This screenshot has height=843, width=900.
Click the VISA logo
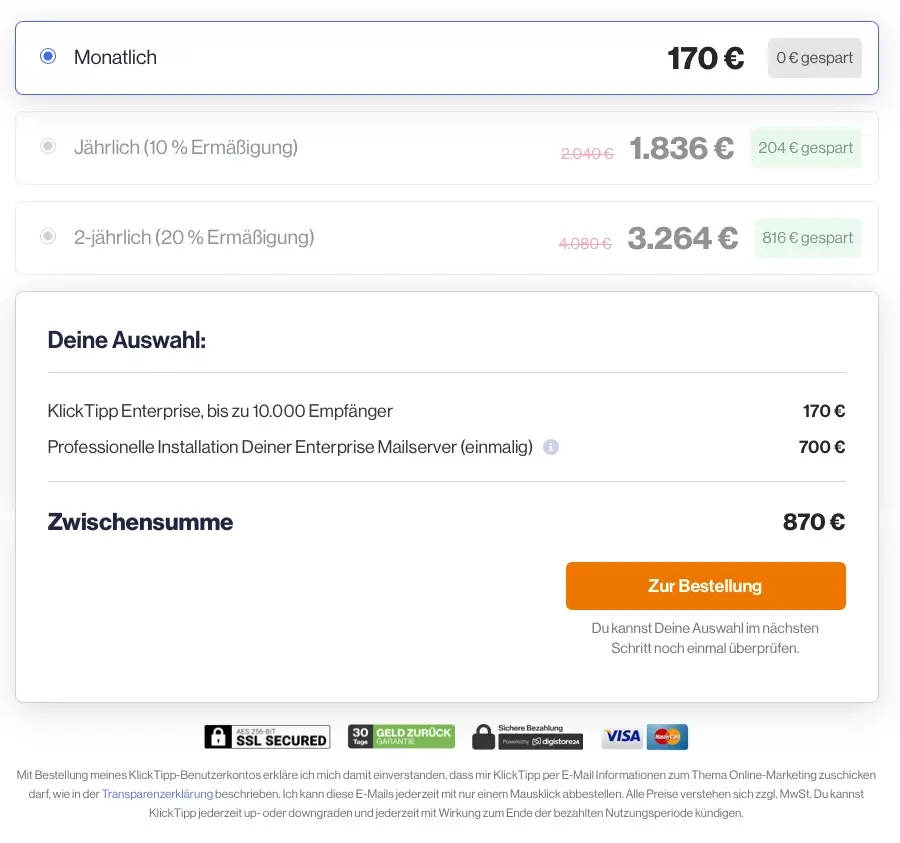(622, 736)
